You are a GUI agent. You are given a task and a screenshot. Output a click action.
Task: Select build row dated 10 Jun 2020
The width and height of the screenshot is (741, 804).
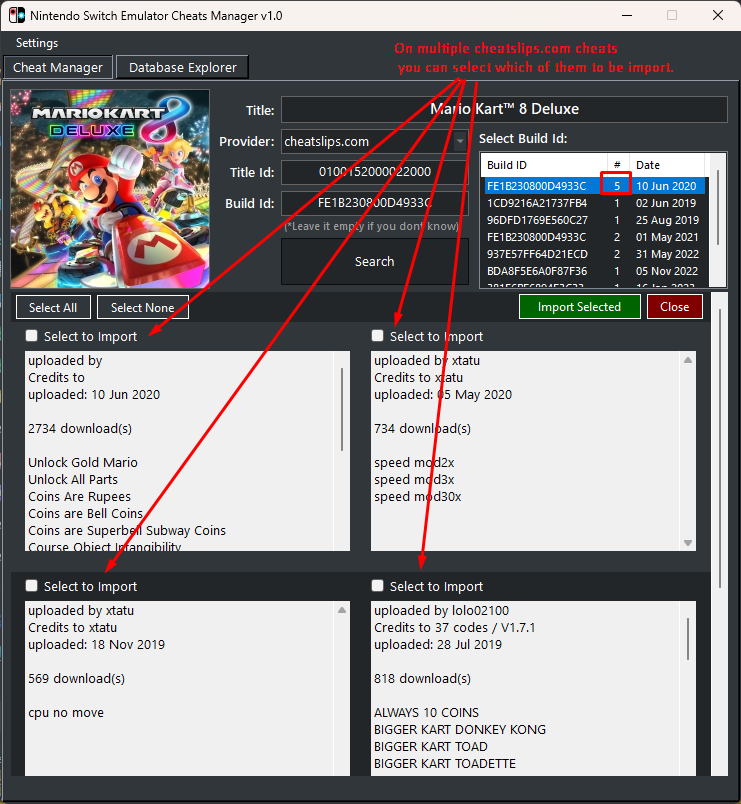click(x=595, y=186)
